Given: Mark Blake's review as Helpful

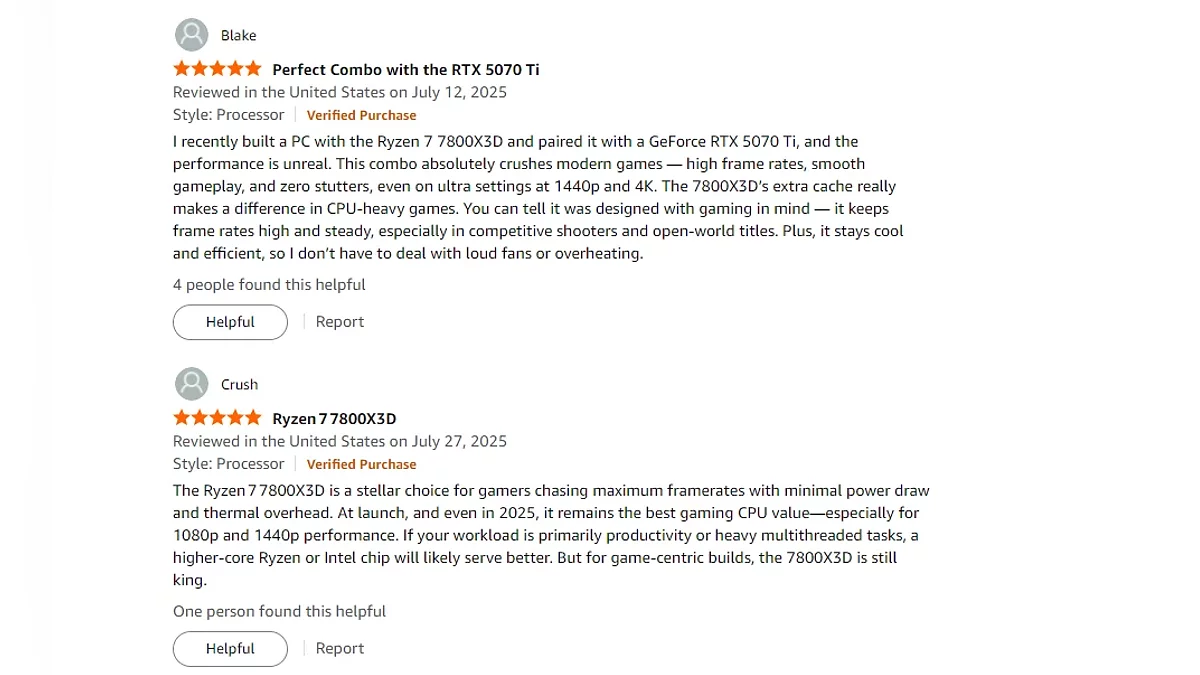Looking at the screenshot, I should [x=230, y=322].
